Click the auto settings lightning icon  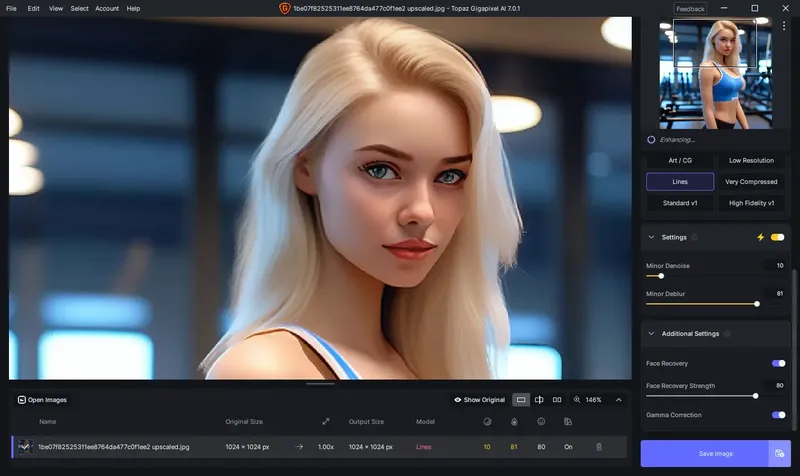tap(760, 237)
